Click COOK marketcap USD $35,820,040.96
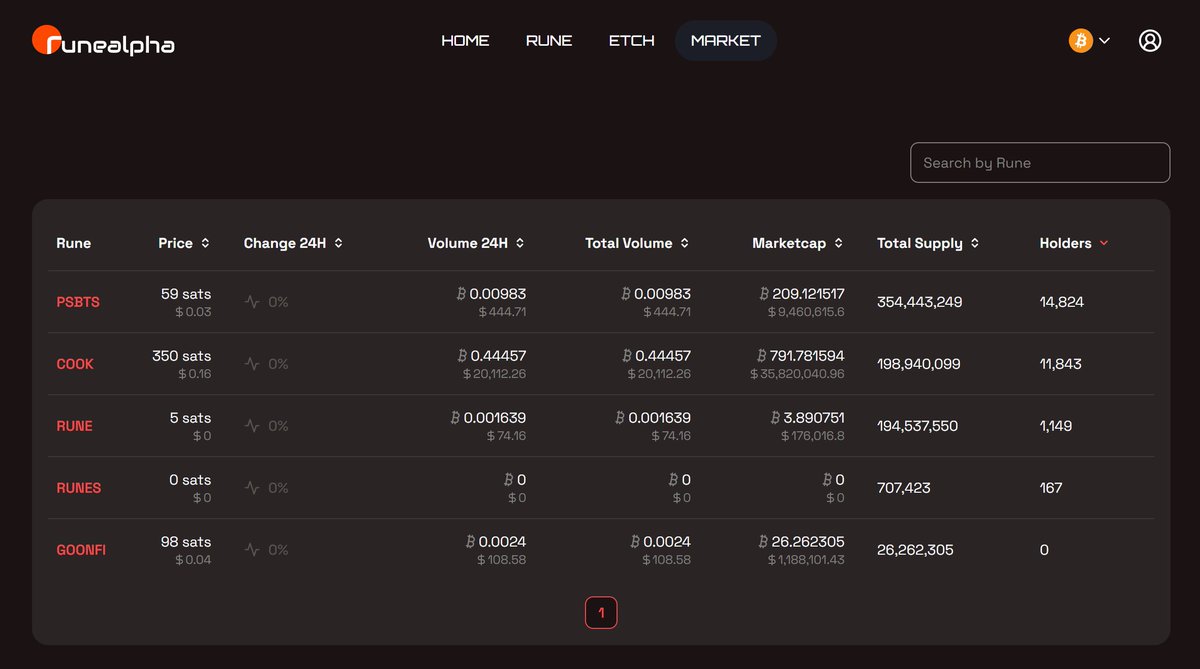This screenshot has height=669, width=1200. (797, 374)
